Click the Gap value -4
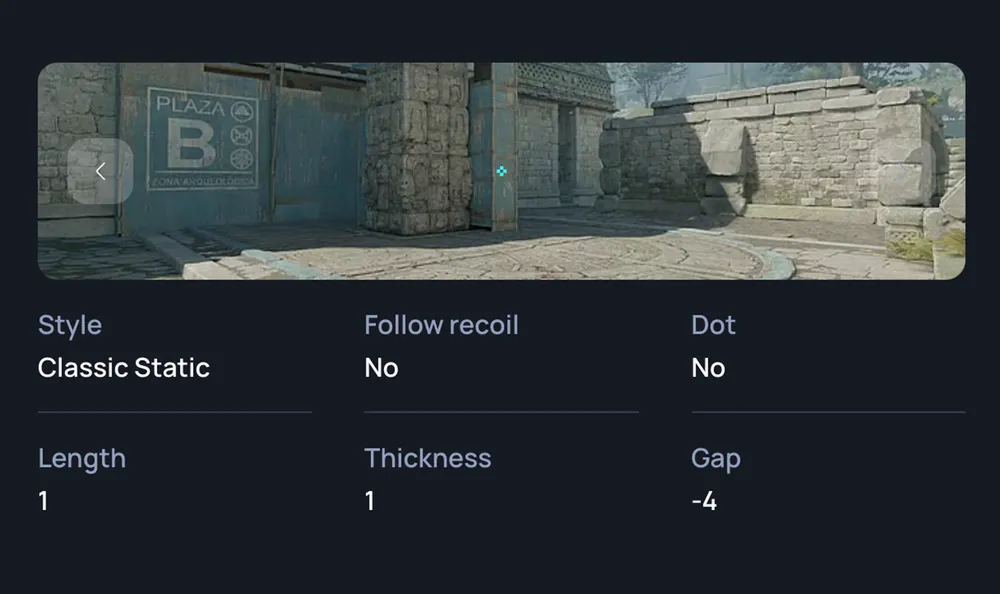This screenshot has height=594, width=1000. click(704, 501)
